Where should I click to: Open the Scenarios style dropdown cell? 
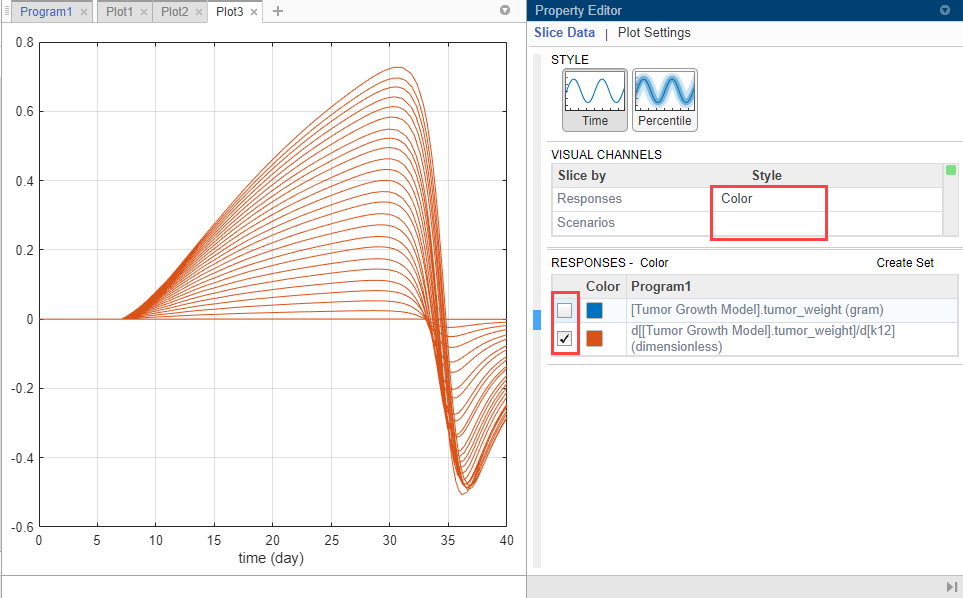(x=768, y=223)
